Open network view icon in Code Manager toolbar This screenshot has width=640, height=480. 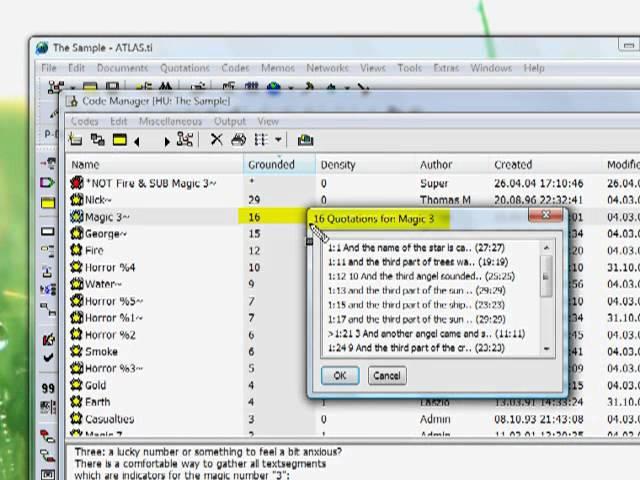click(185, 140)
